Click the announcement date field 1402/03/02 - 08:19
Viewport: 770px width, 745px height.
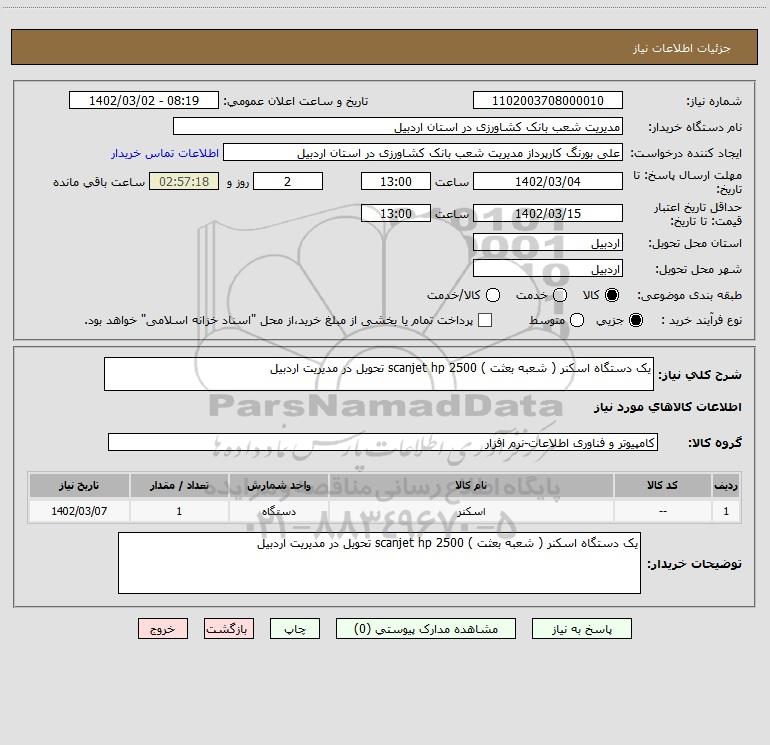144,100
